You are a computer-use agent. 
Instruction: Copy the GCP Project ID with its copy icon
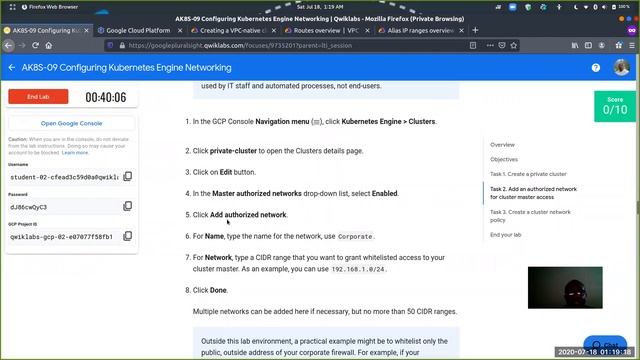point(128,236)
